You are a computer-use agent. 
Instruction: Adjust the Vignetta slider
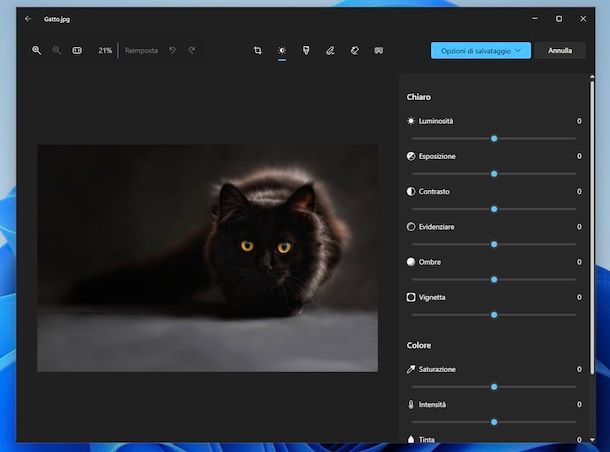494,315
